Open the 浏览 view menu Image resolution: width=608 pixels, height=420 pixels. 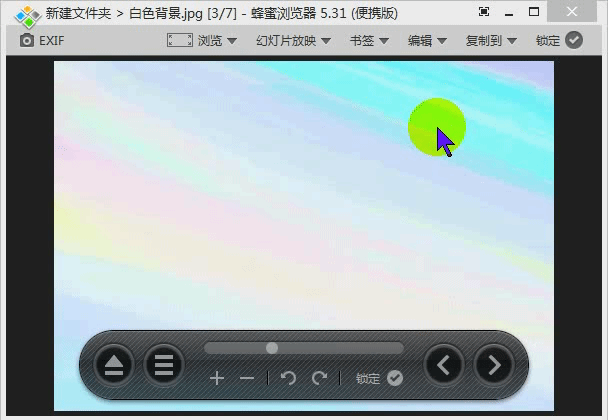(210, 40)
